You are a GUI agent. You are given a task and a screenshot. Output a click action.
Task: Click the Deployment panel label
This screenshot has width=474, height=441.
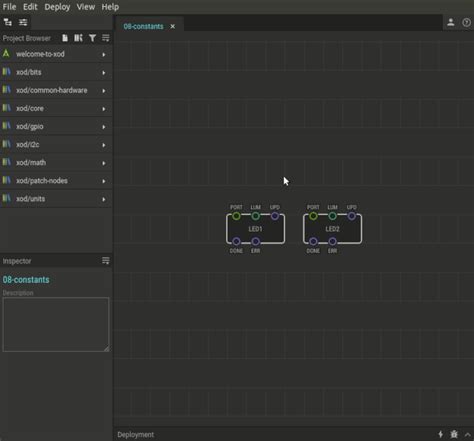(x=136, y=435)
